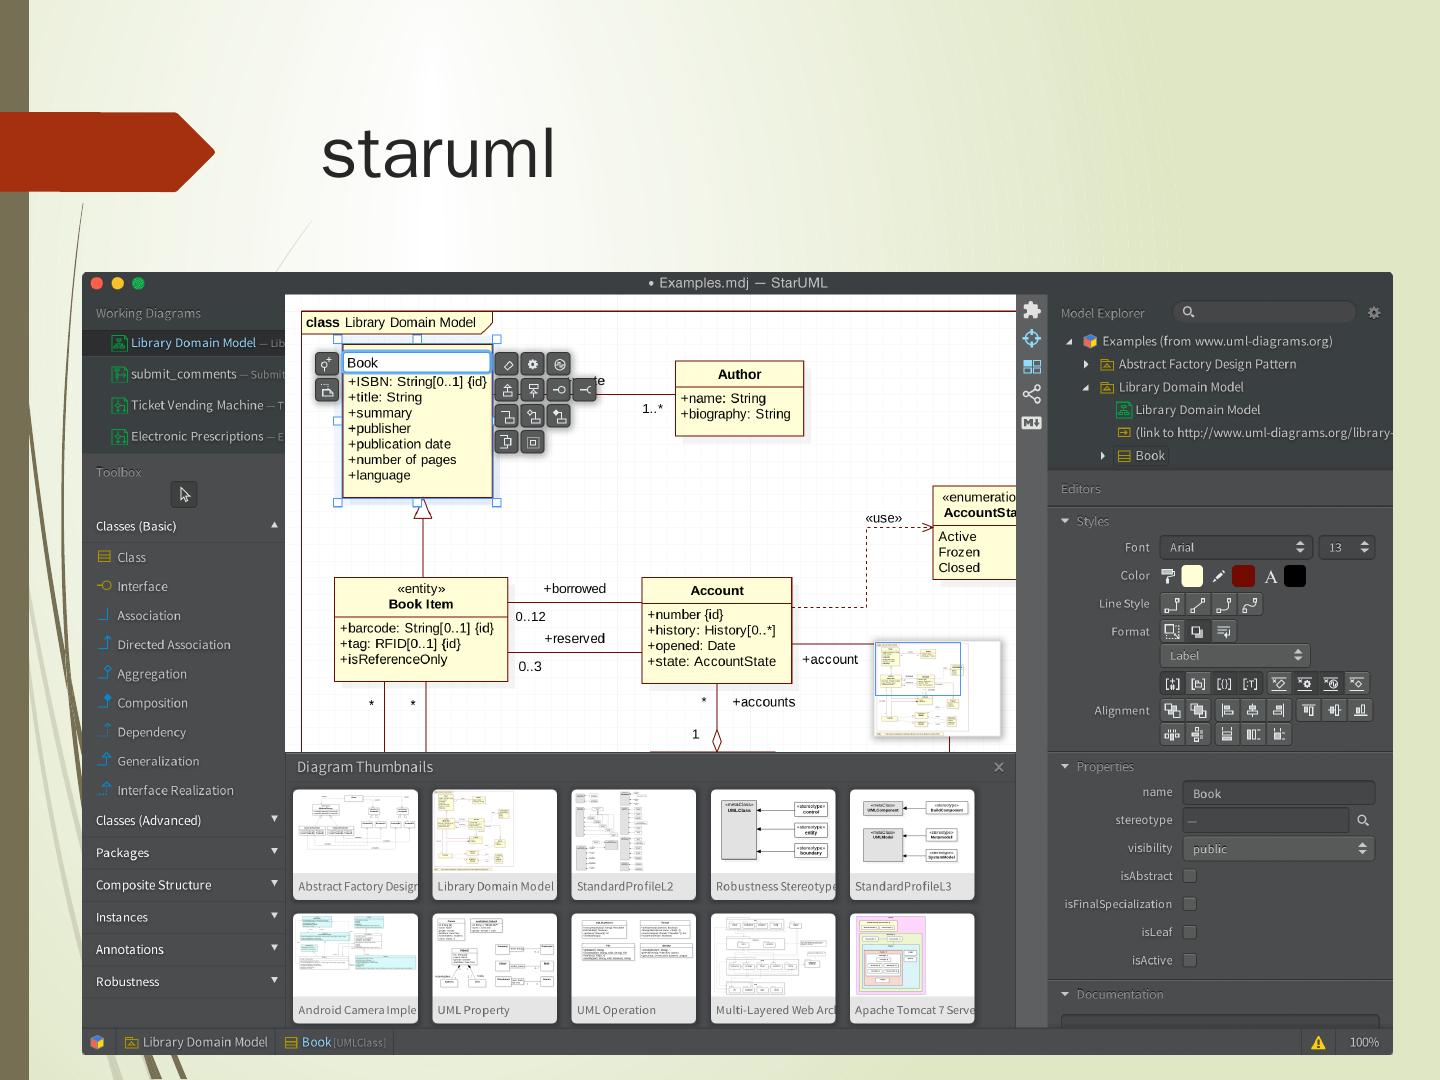This screenshot has width=1440, height=1080.
Task: Click the add-note quick edit icon
Action: pyautogui.click(x=326, y=390)
